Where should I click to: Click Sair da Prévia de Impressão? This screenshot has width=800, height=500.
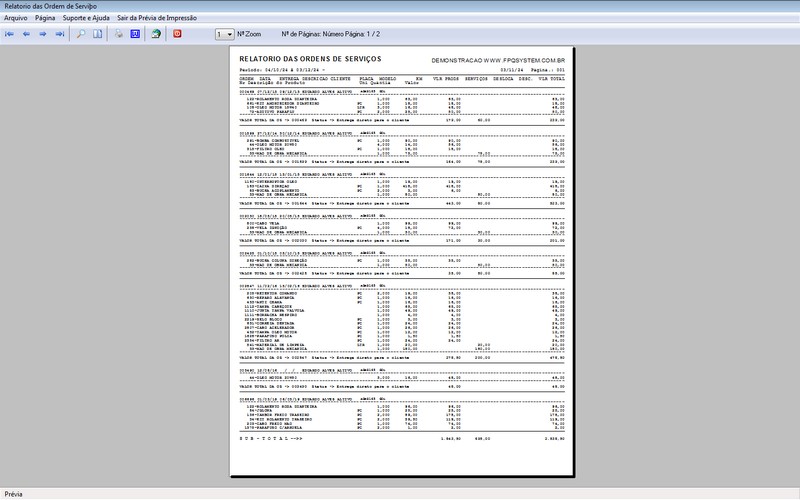(157, 18)
